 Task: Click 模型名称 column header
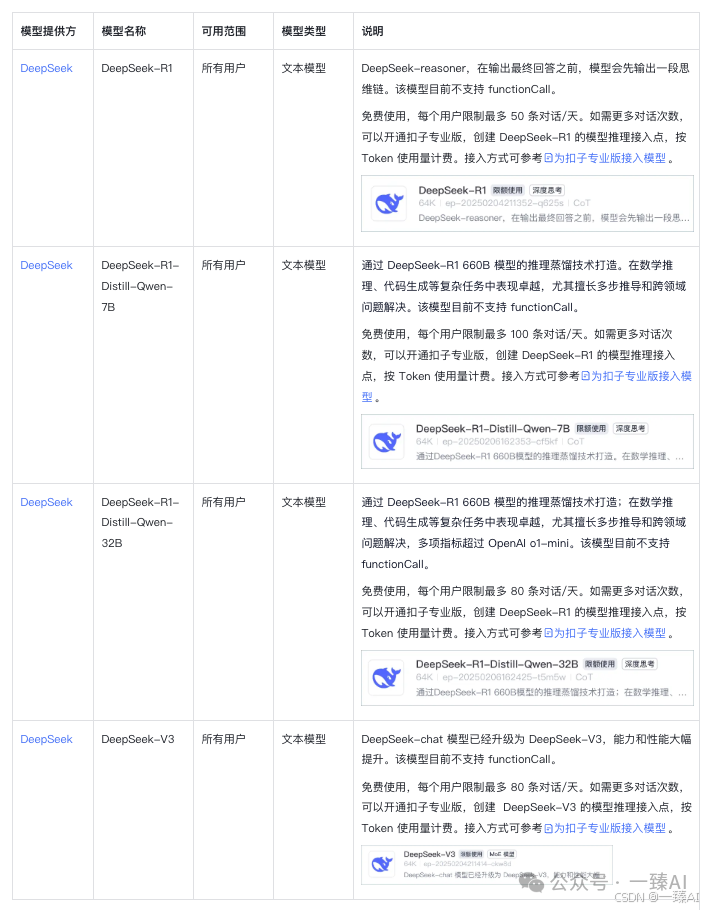coord(124,31)
